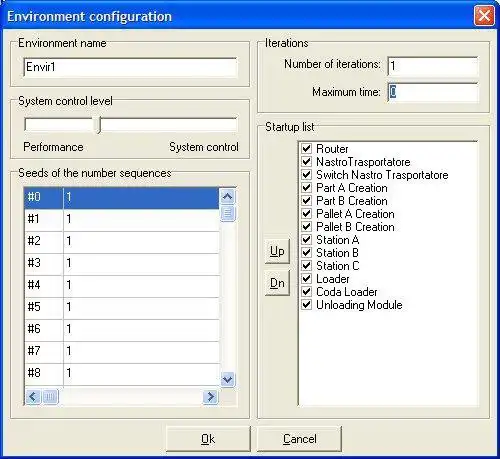Select seed row #8

122,374
